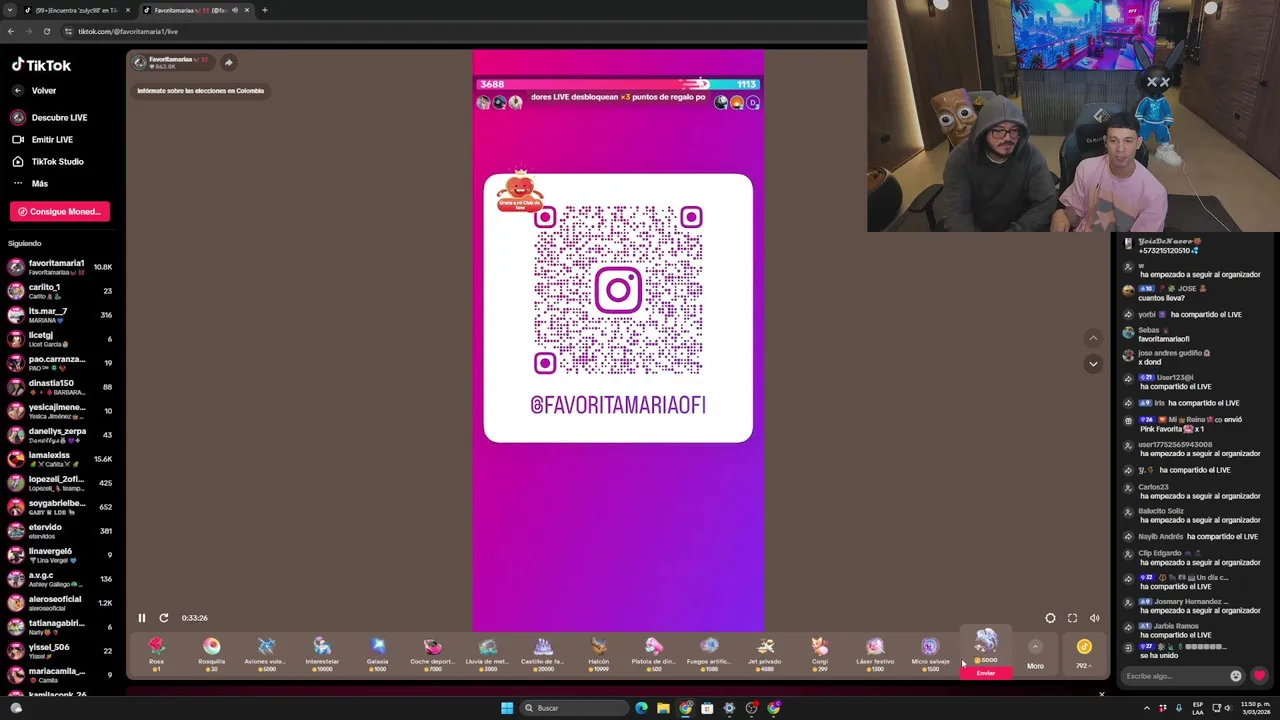Open Descubre LIVE

50,117
